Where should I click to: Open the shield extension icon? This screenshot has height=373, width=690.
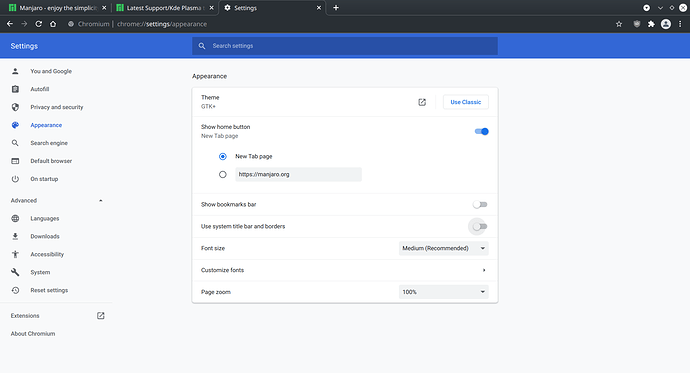[x=637, y=24]
